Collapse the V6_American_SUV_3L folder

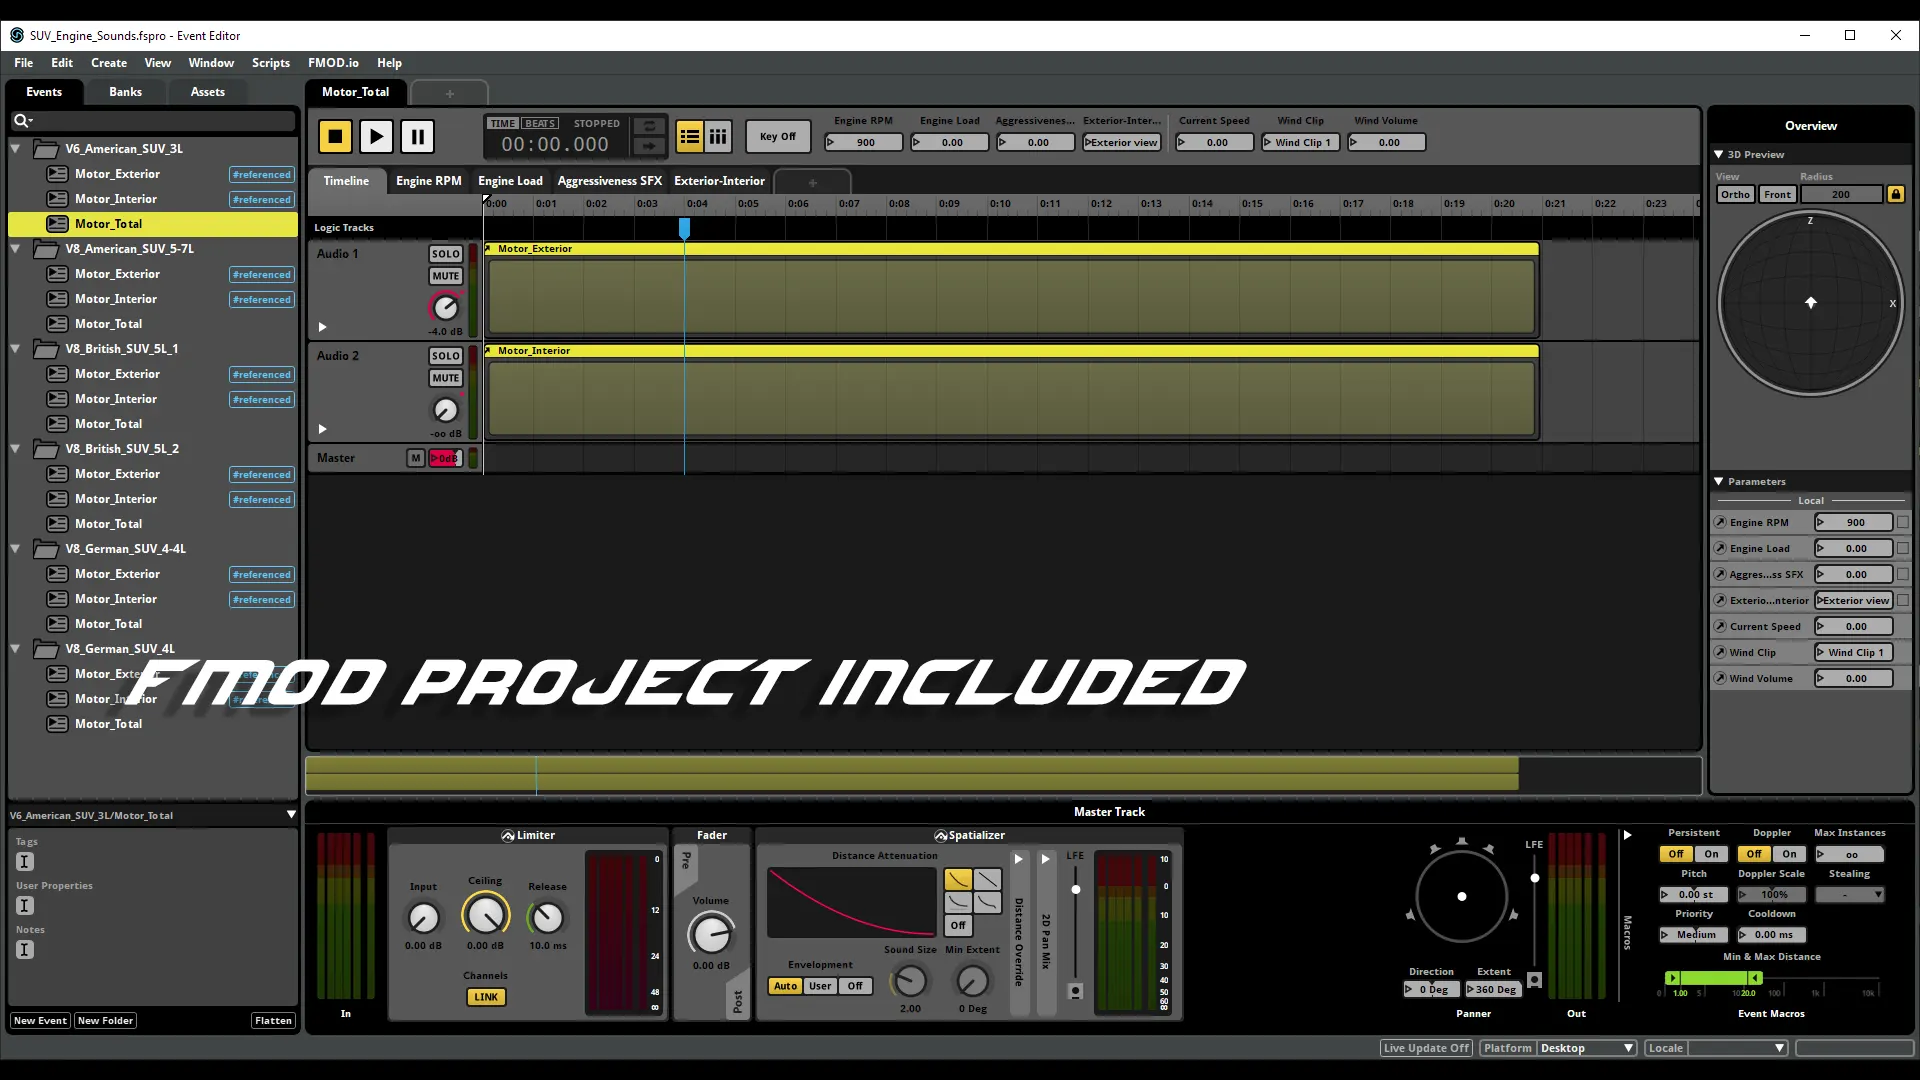[x=16, y=149]
